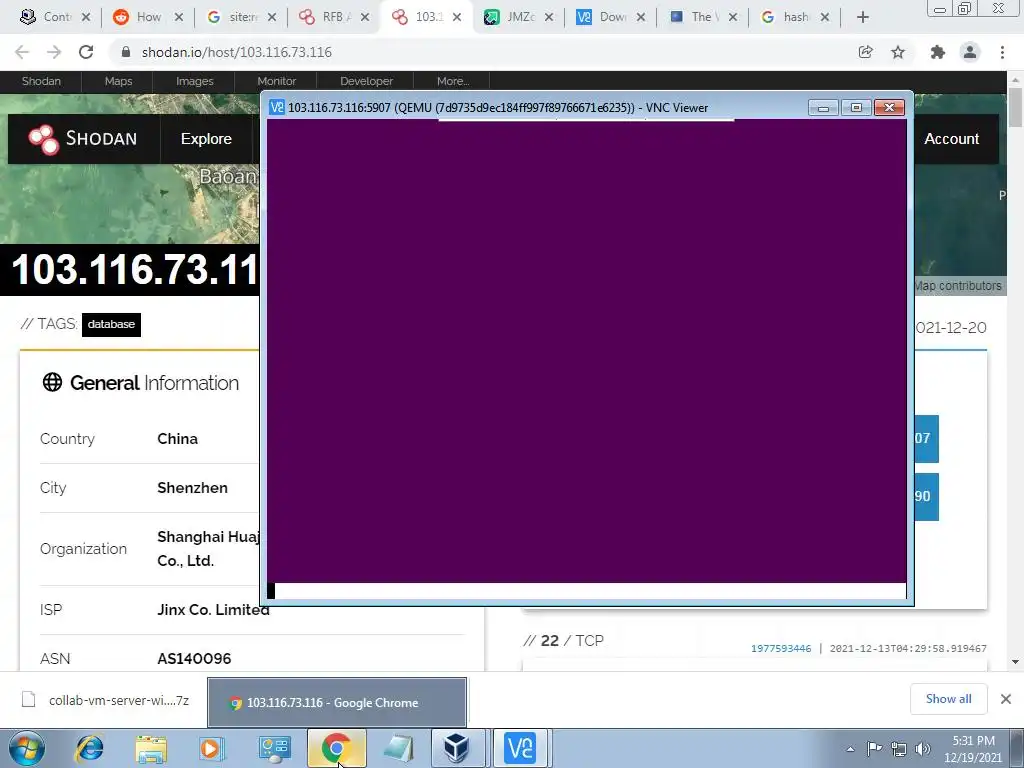Switch to the Google 'site:' tab
Image resolution: width=1024 pixels, height=768 pixels.
pos(240,17)
